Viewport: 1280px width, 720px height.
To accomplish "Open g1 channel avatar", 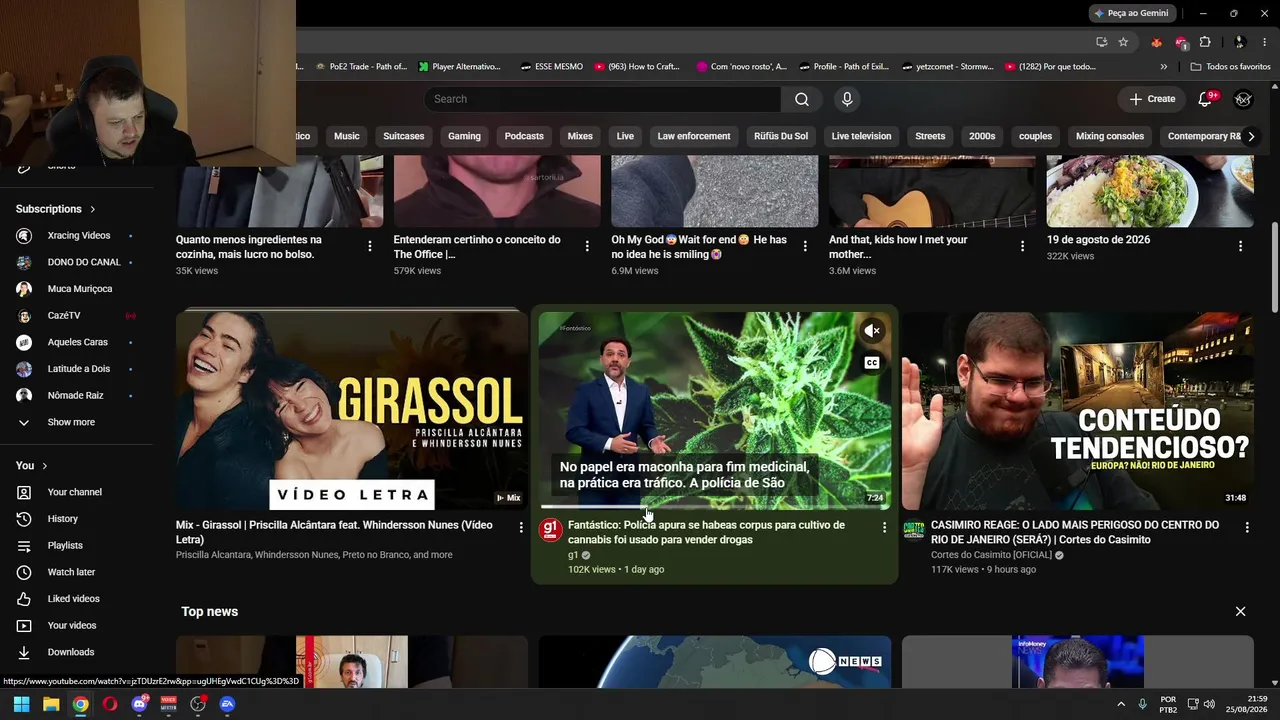I will coord(550,530).
